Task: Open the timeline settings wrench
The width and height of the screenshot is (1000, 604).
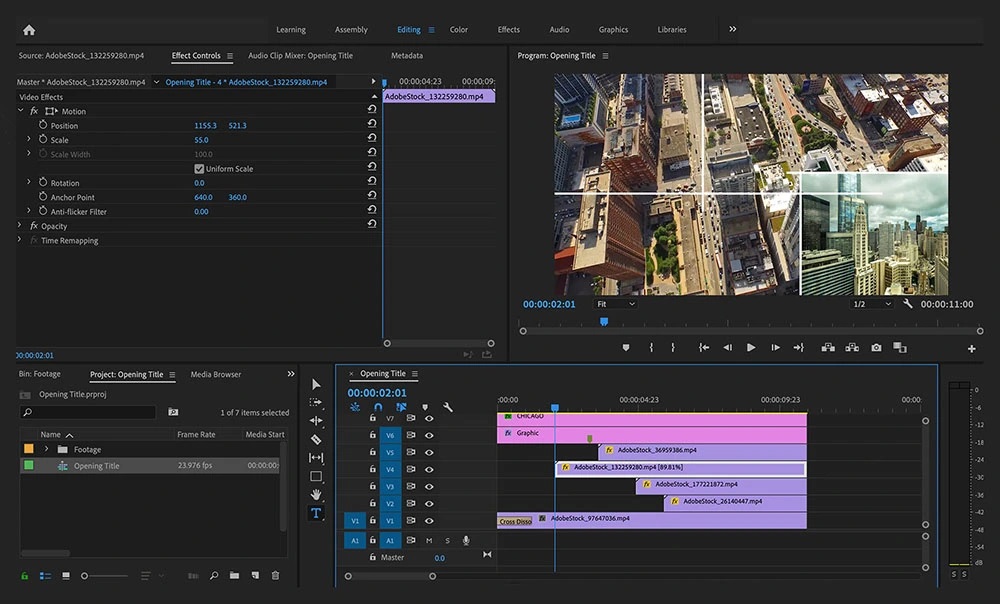Action: point(450,407)
